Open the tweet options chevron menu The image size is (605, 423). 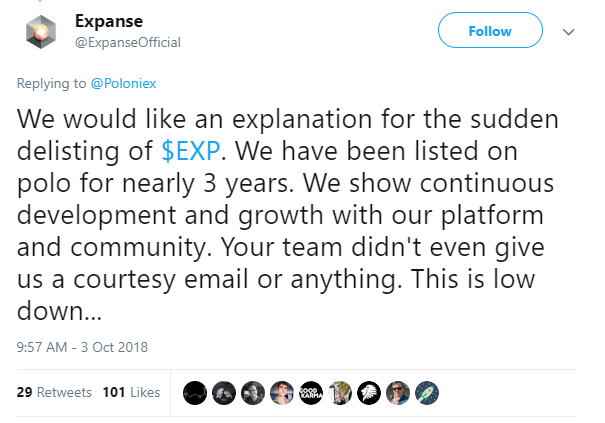point(569,32)
